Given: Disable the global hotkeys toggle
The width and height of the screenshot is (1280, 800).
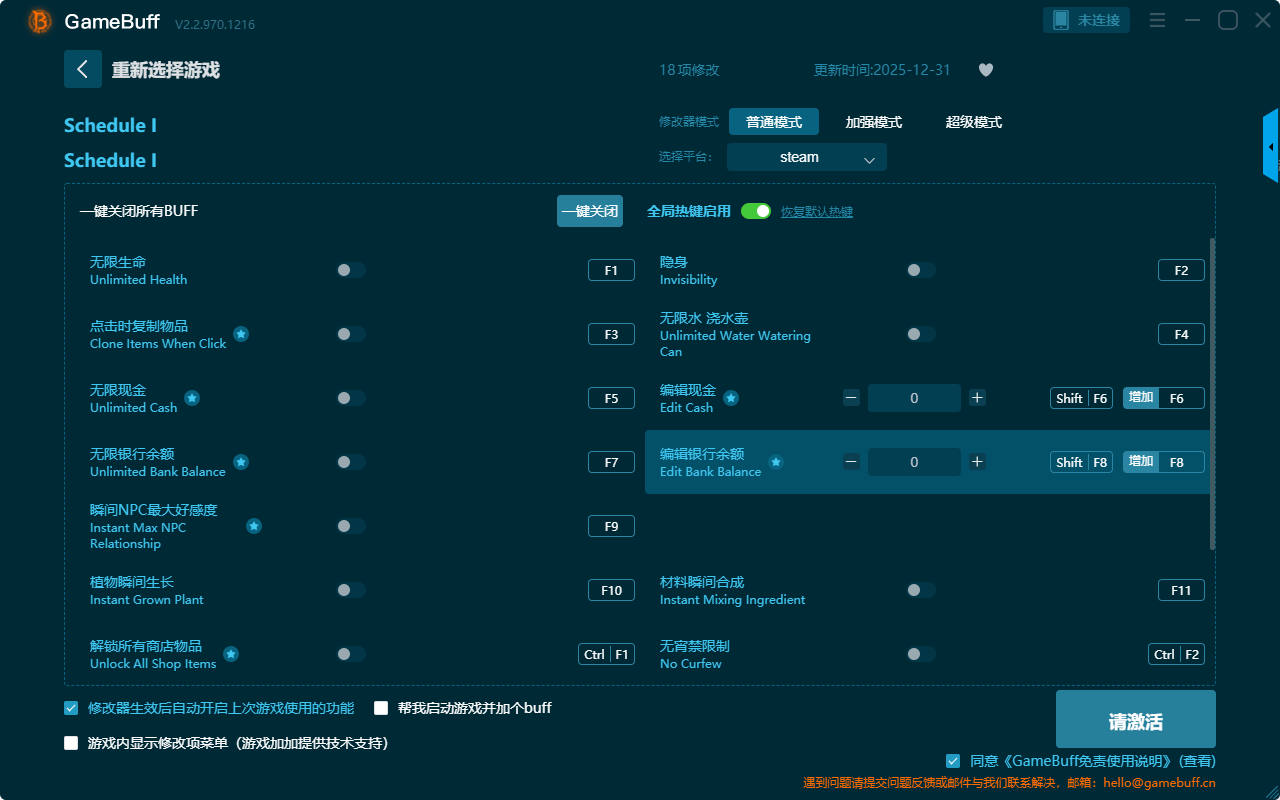Looking at the screenshot, I should (756, 211).
